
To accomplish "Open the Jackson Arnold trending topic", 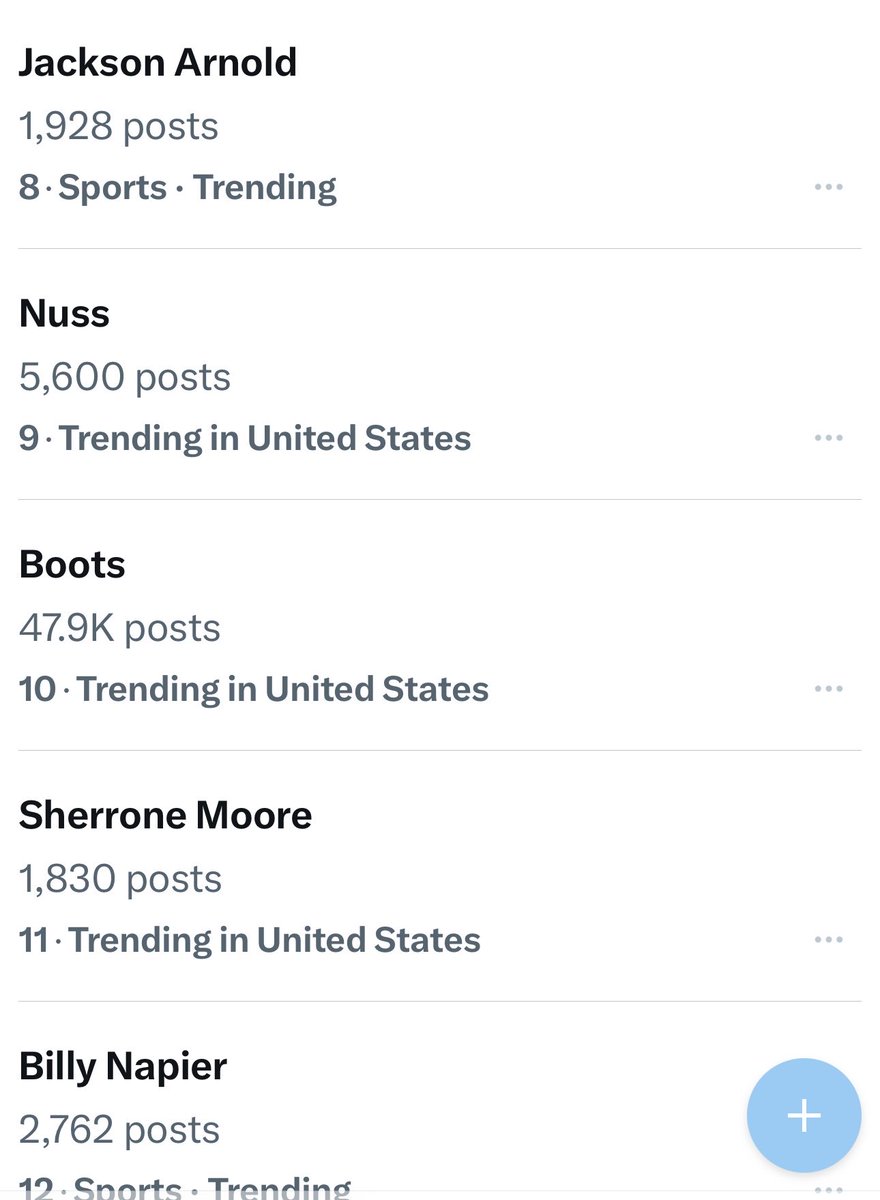I will pyautogui.click(x=158, y=63).
